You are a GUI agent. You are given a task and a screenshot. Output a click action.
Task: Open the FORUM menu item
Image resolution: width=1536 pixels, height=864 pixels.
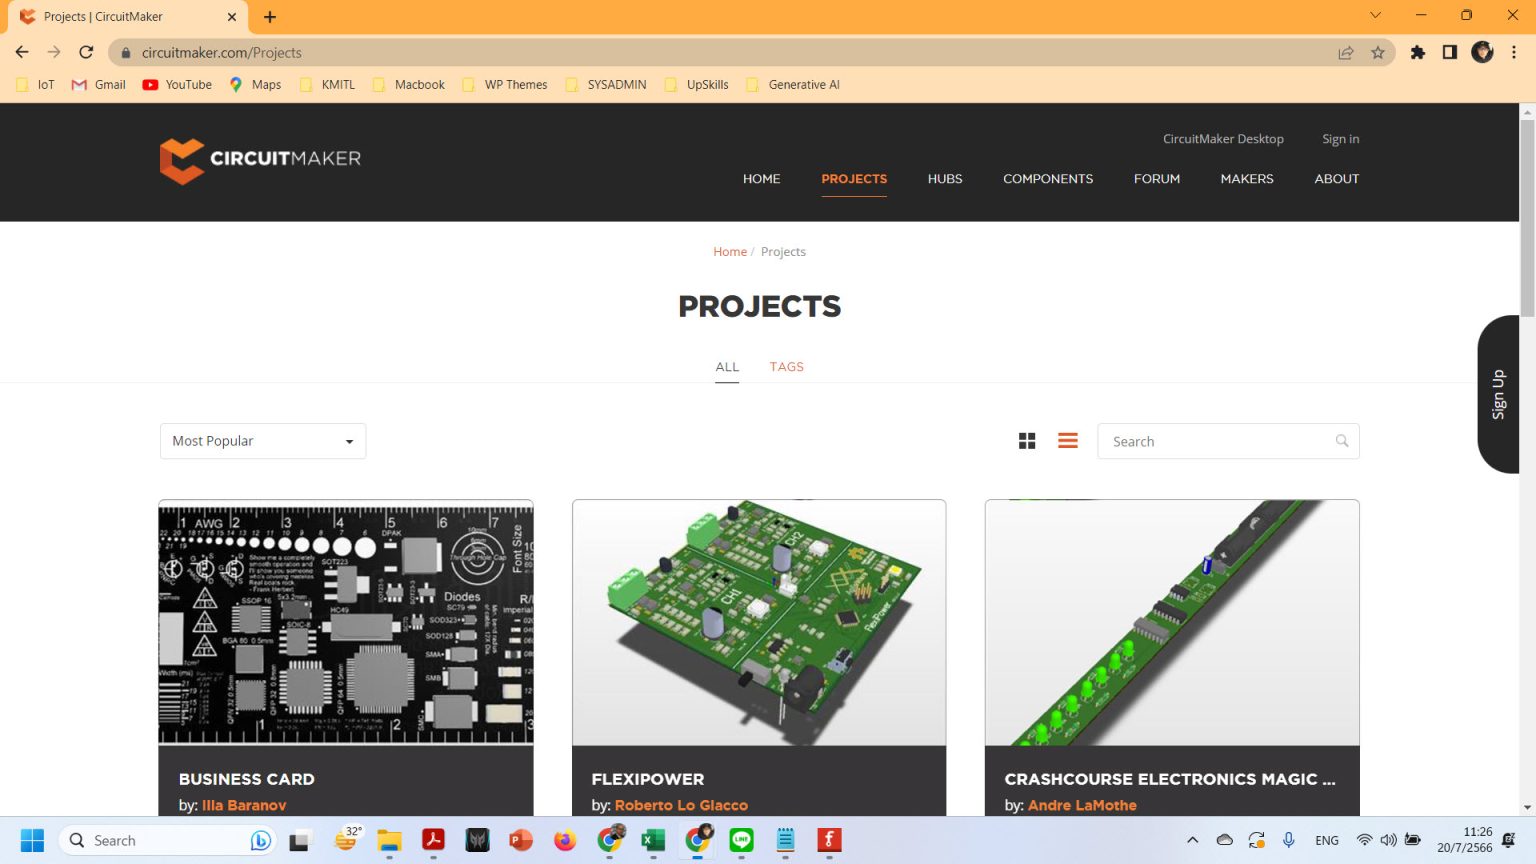point(1156,179)
